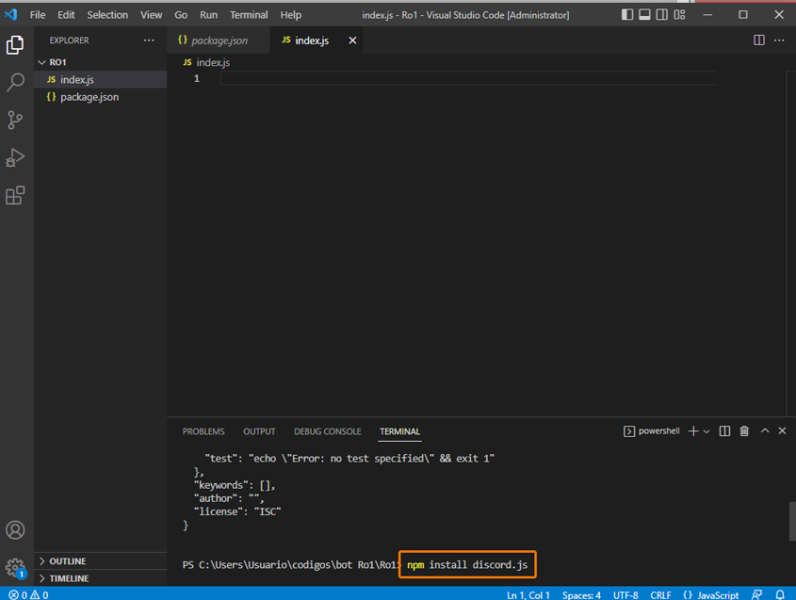Screen dimensions: 796x600
Task: Toggle the bottom panel layout button
Action: [645, 15]
